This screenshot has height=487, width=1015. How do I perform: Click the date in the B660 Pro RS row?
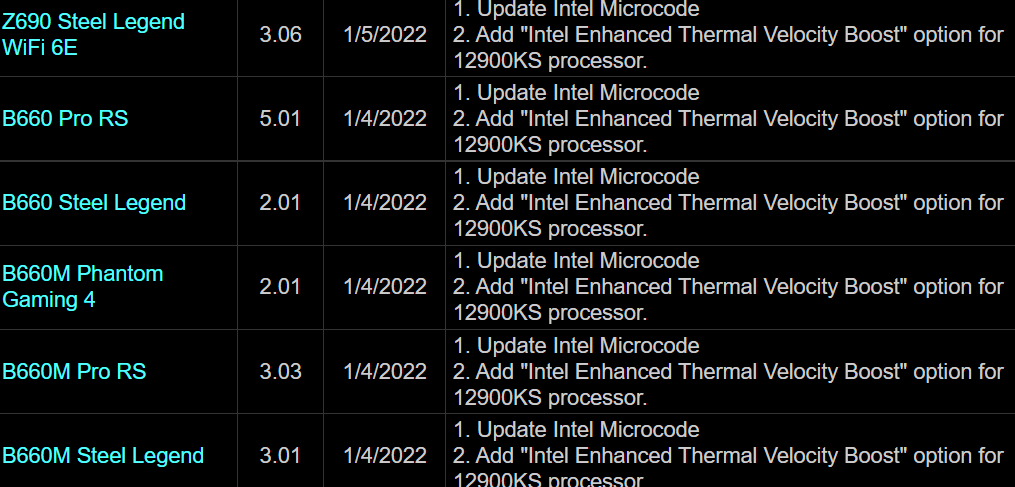click(385, 118)
